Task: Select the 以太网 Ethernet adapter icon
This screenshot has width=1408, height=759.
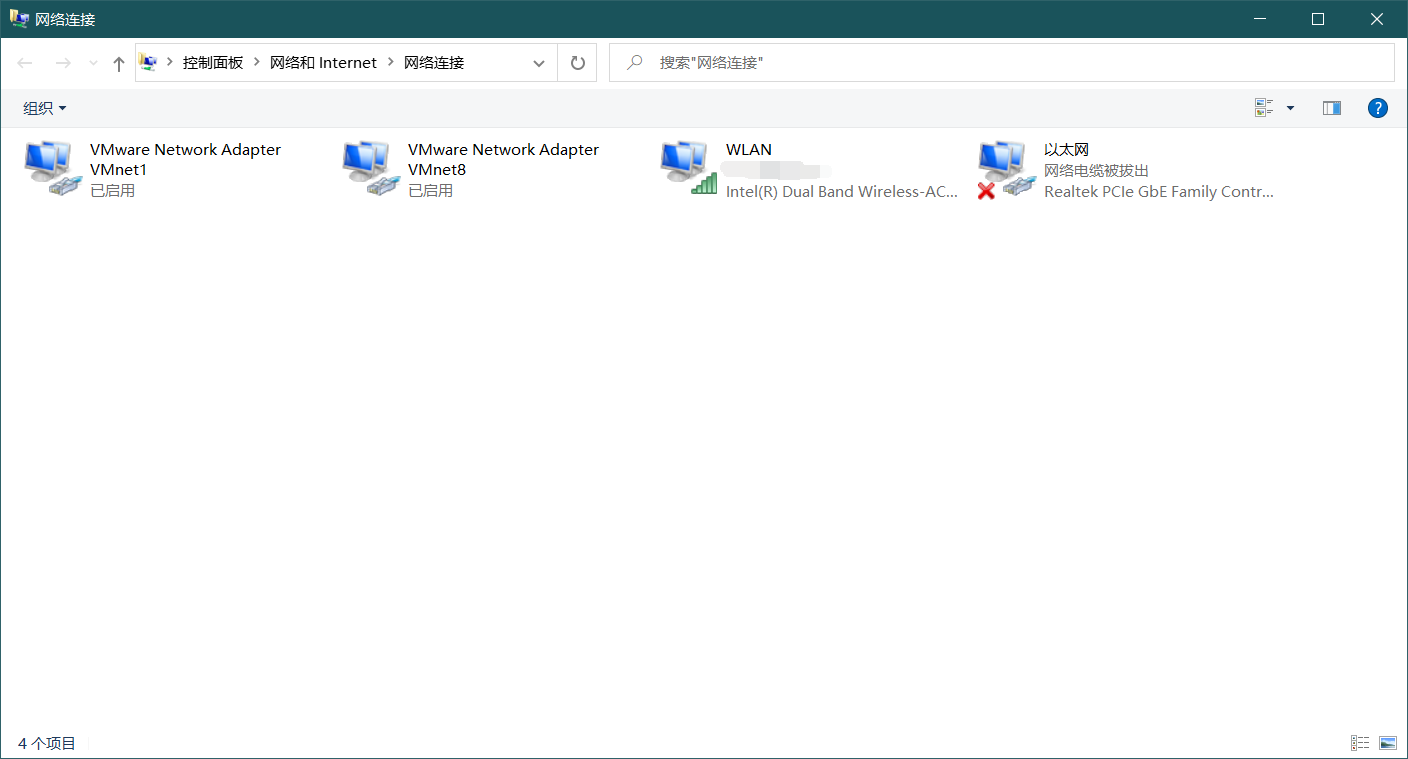Action: pos(1006,168)
